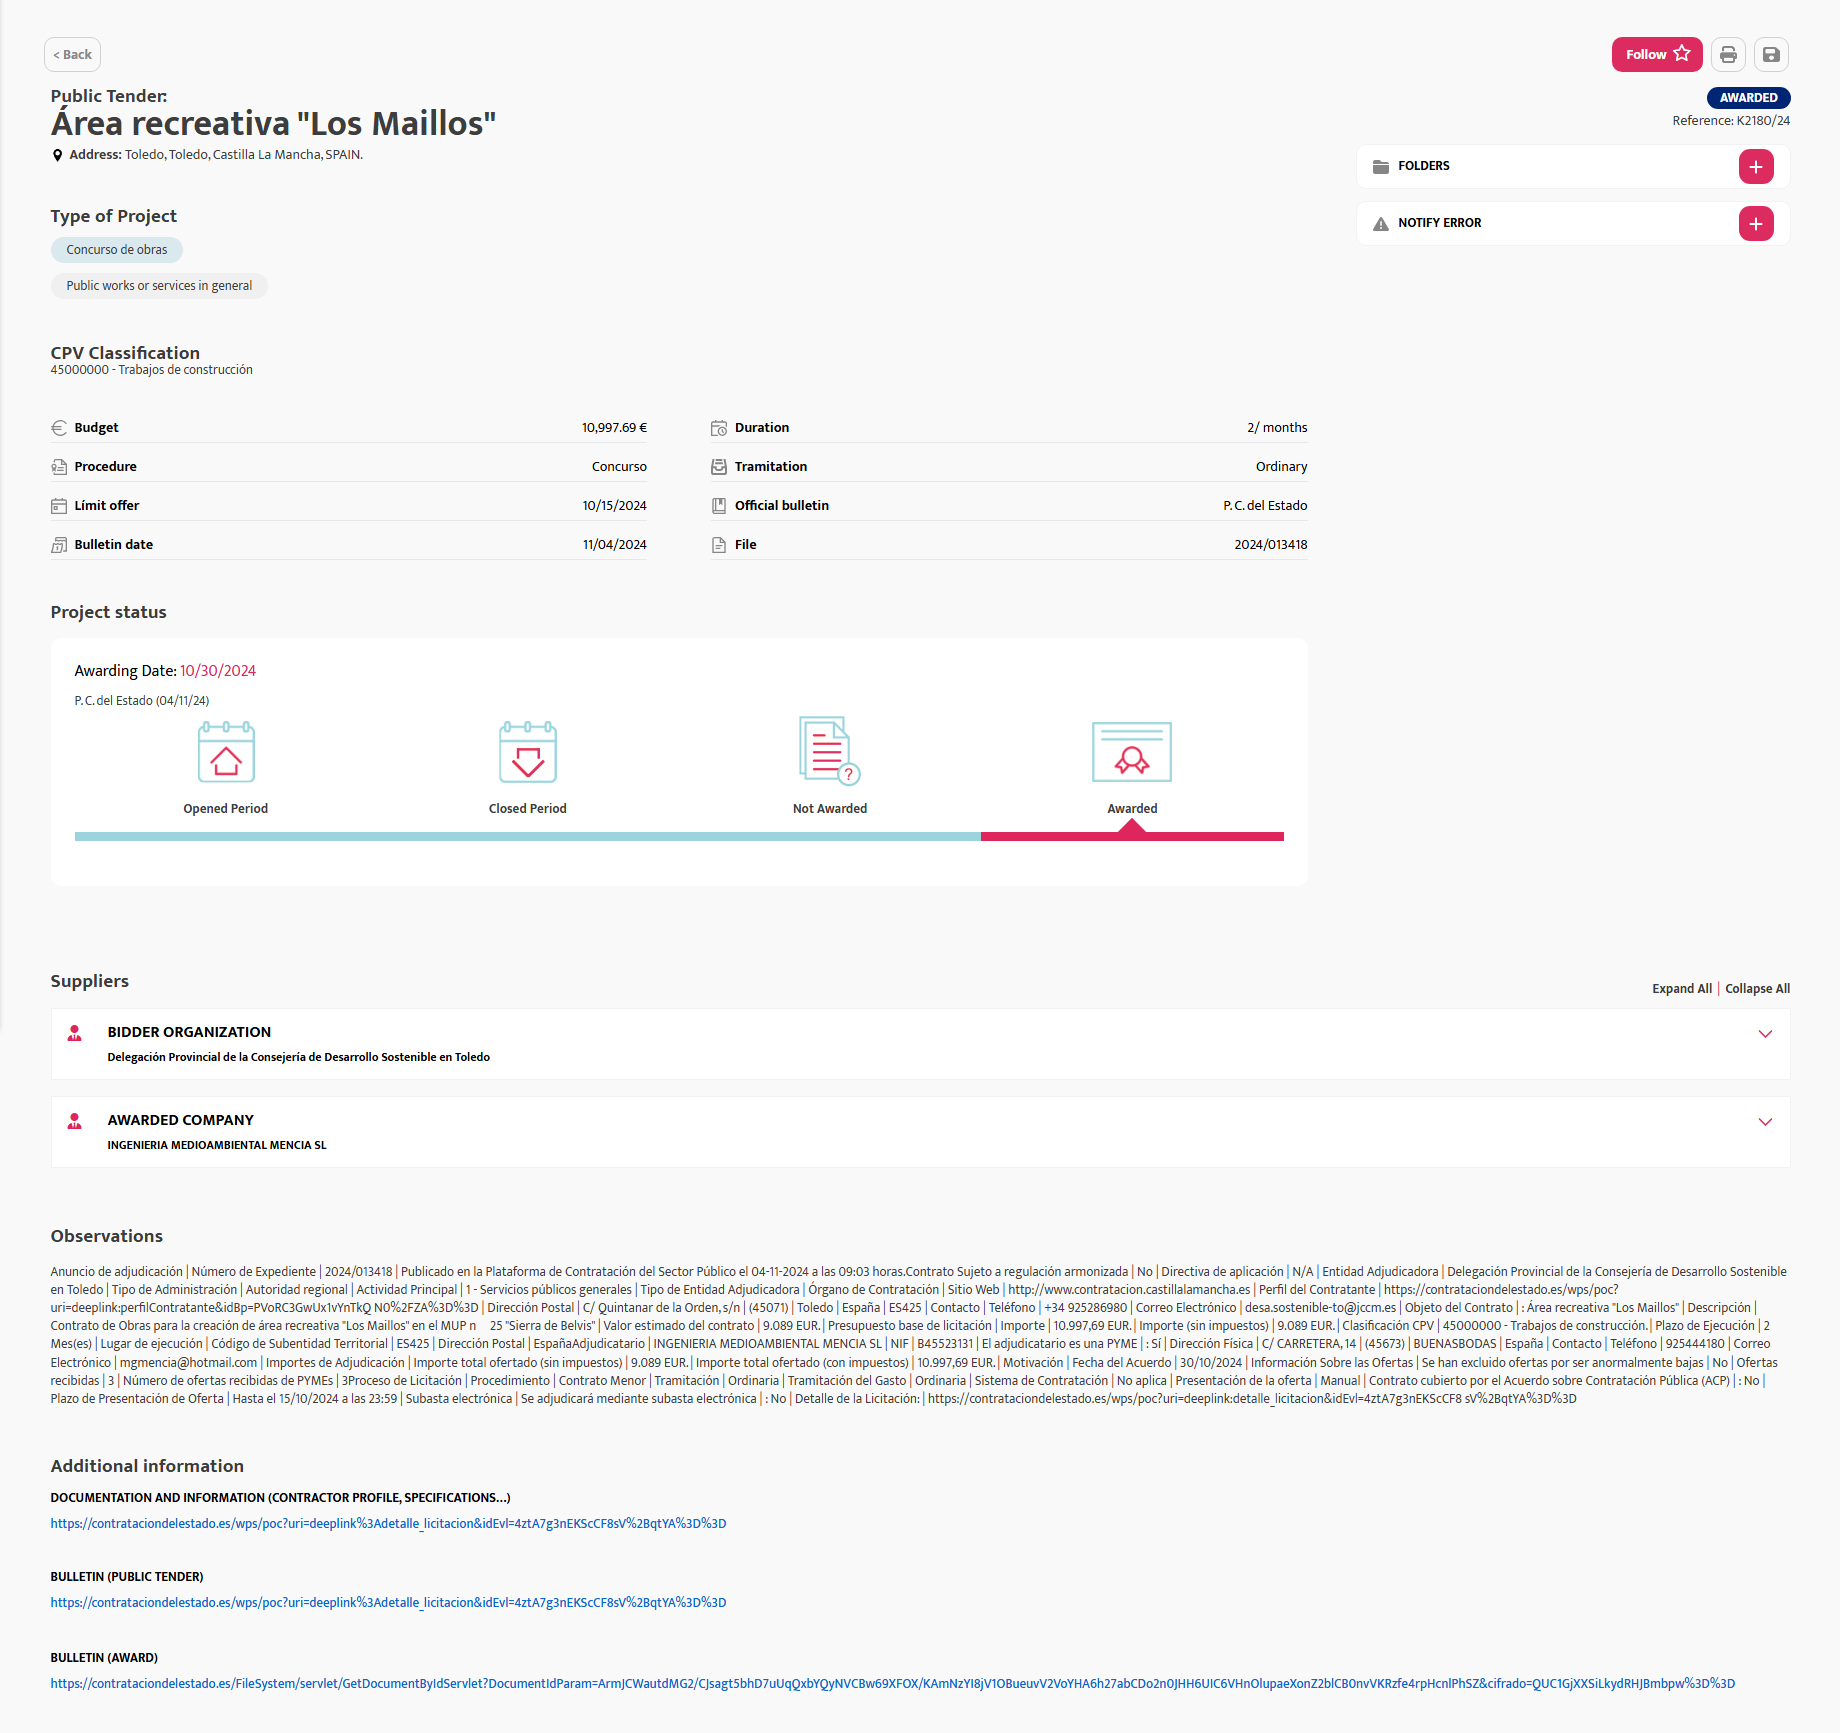Click the Awarded certificate icon
The height and width of the screenshot is (1733, 1840).
click(1131, 752)
